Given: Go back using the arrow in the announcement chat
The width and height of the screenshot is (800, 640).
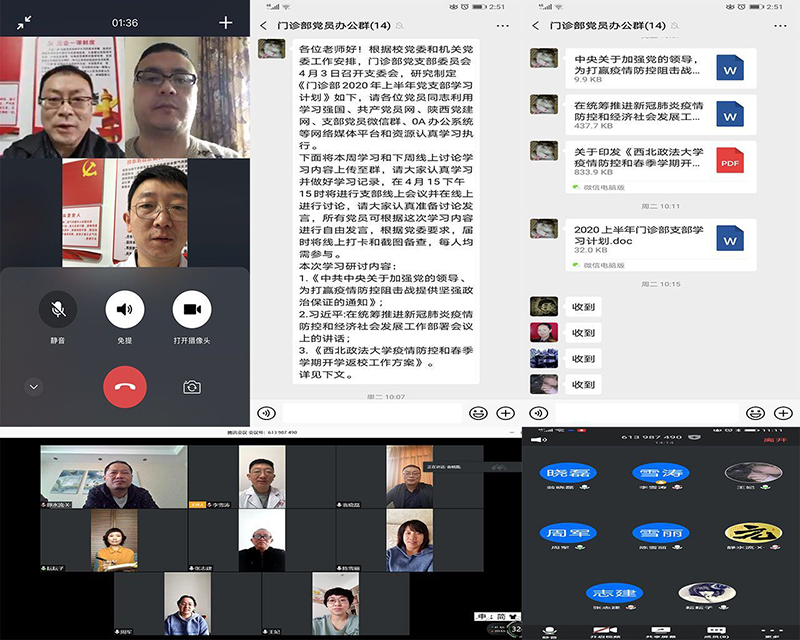Looking at the screenshot, I should 263,26.
